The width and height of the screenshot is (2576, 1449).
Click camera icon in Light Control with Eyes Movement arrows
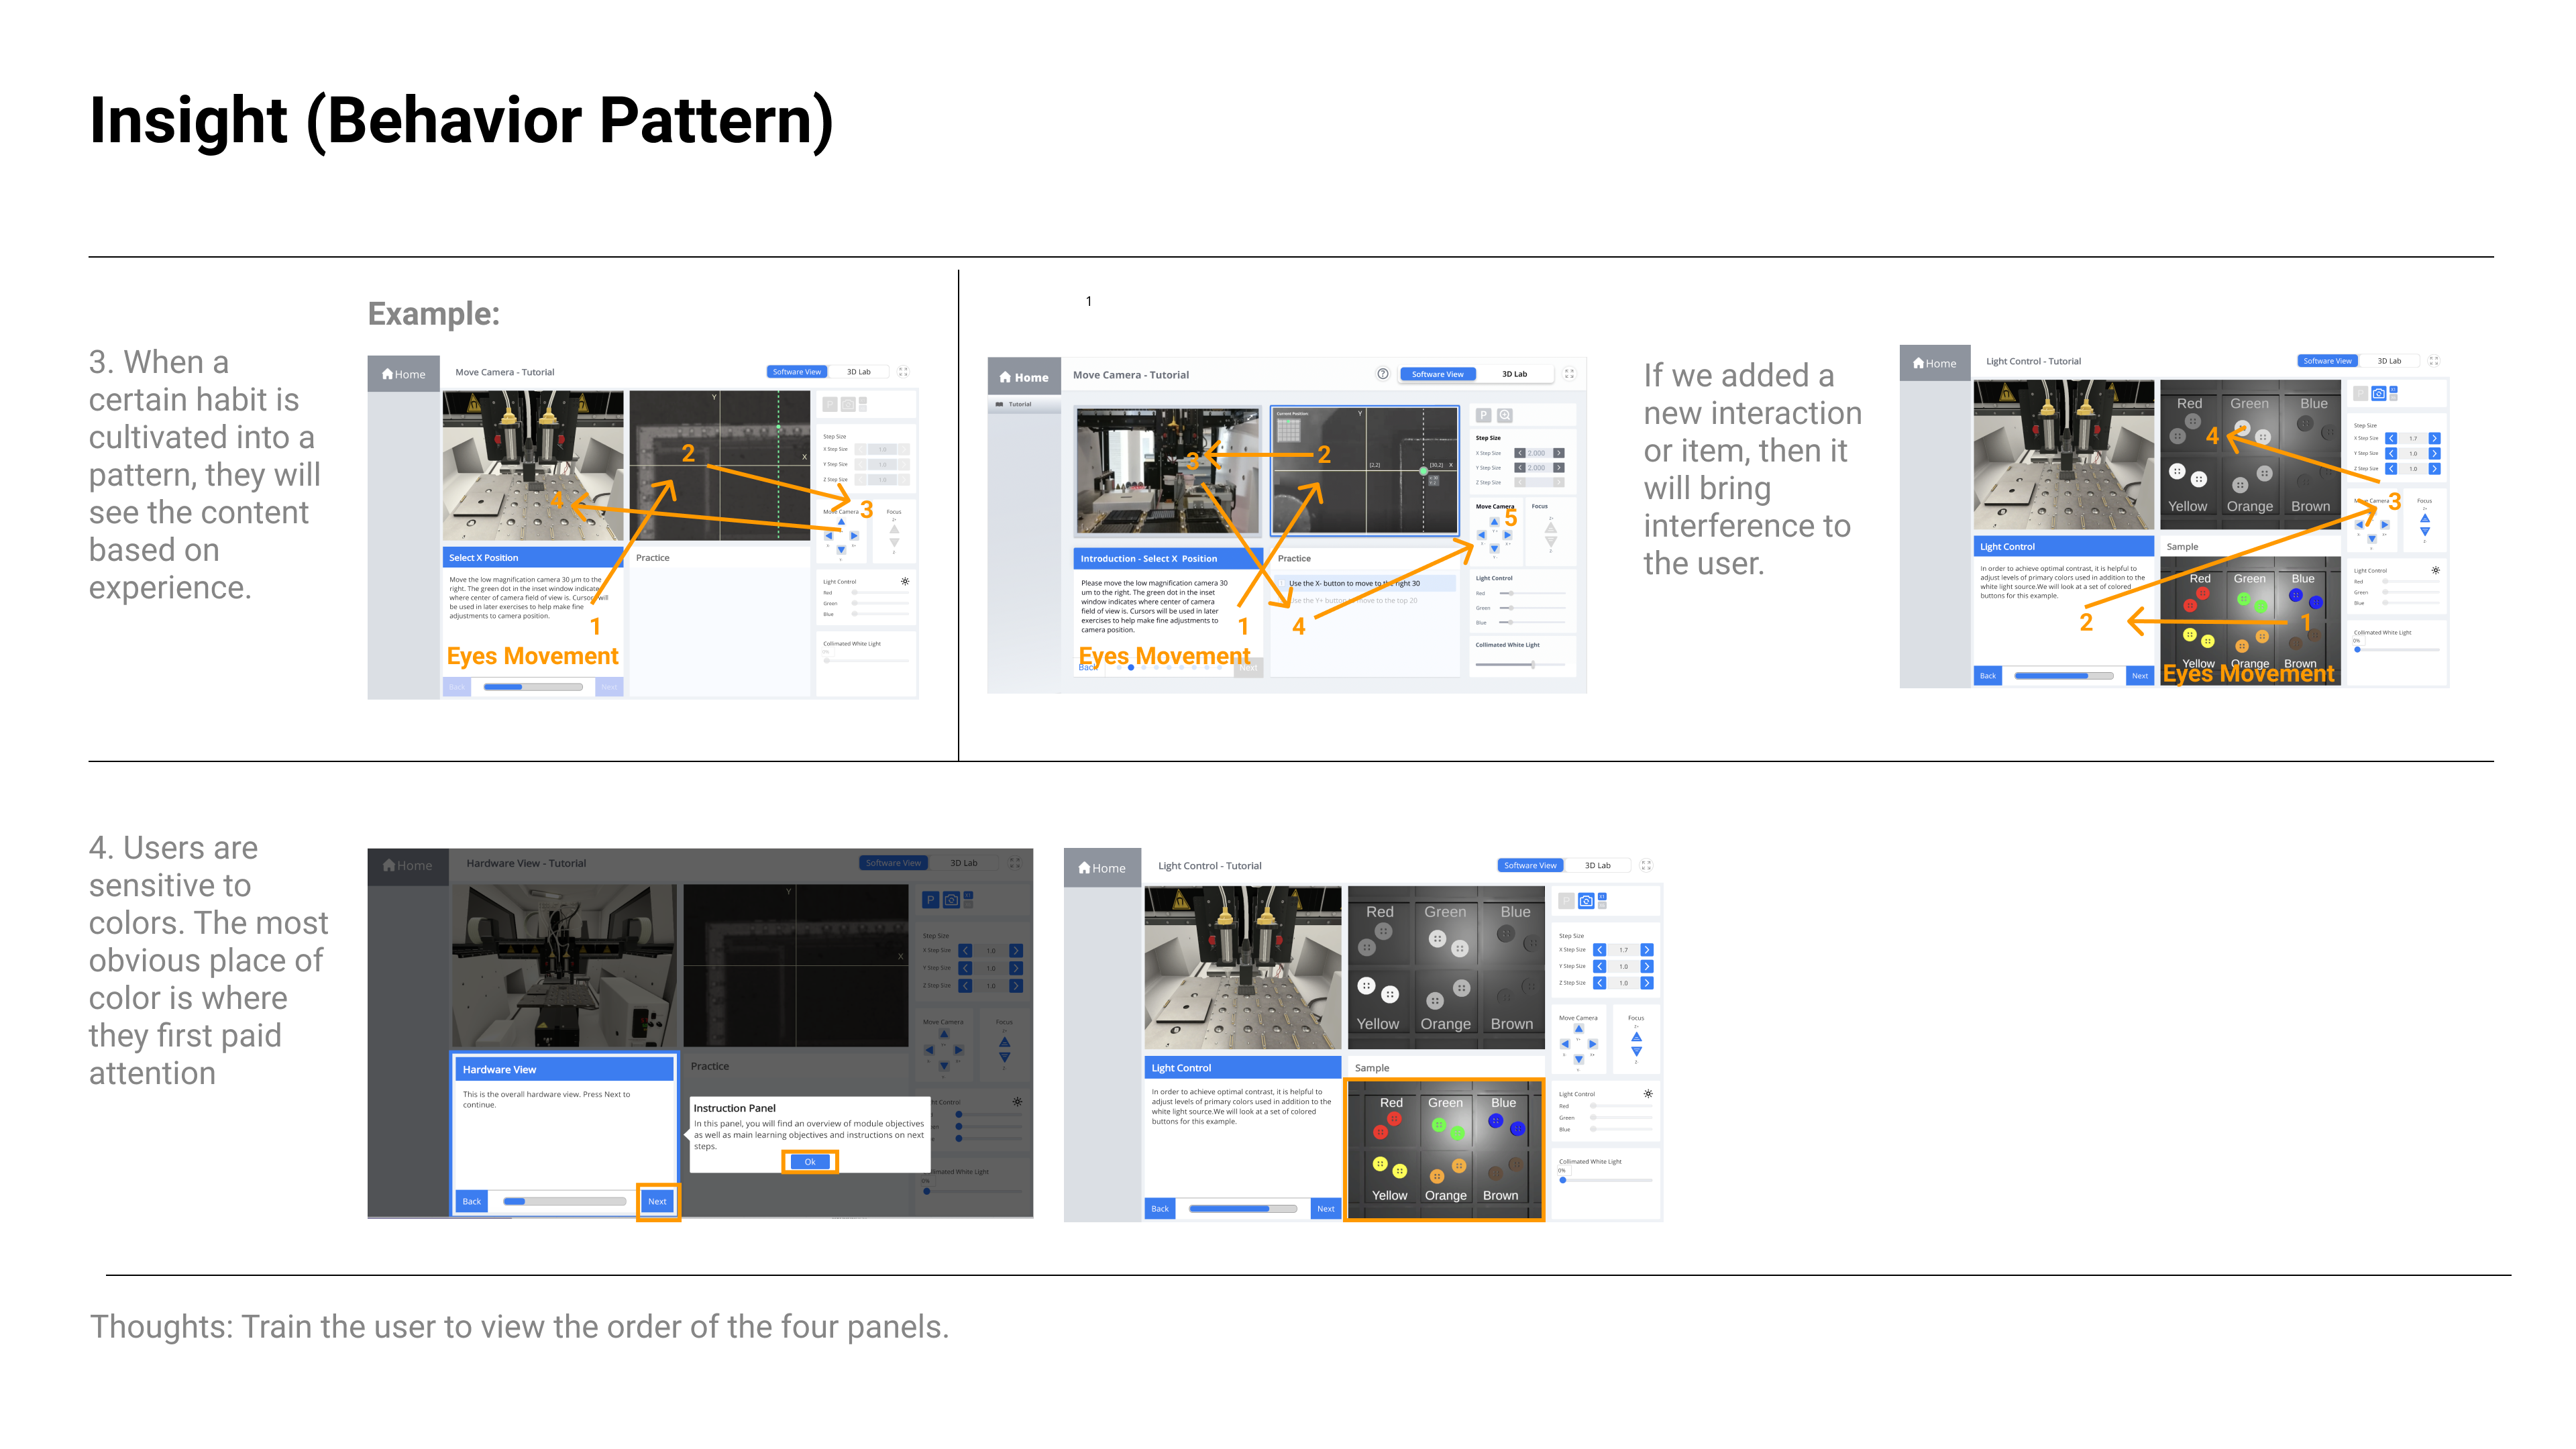pyautogui.click(x=2378, y=394)
